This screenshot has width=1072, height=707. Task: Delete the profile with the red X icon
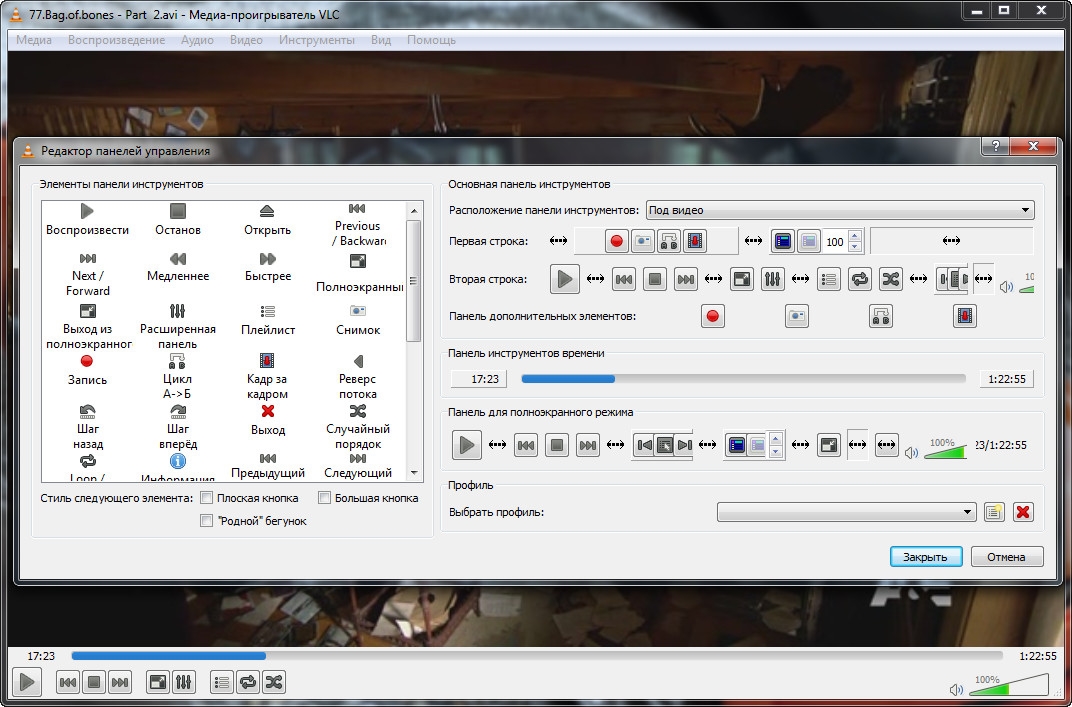(x=1022, y=512)
